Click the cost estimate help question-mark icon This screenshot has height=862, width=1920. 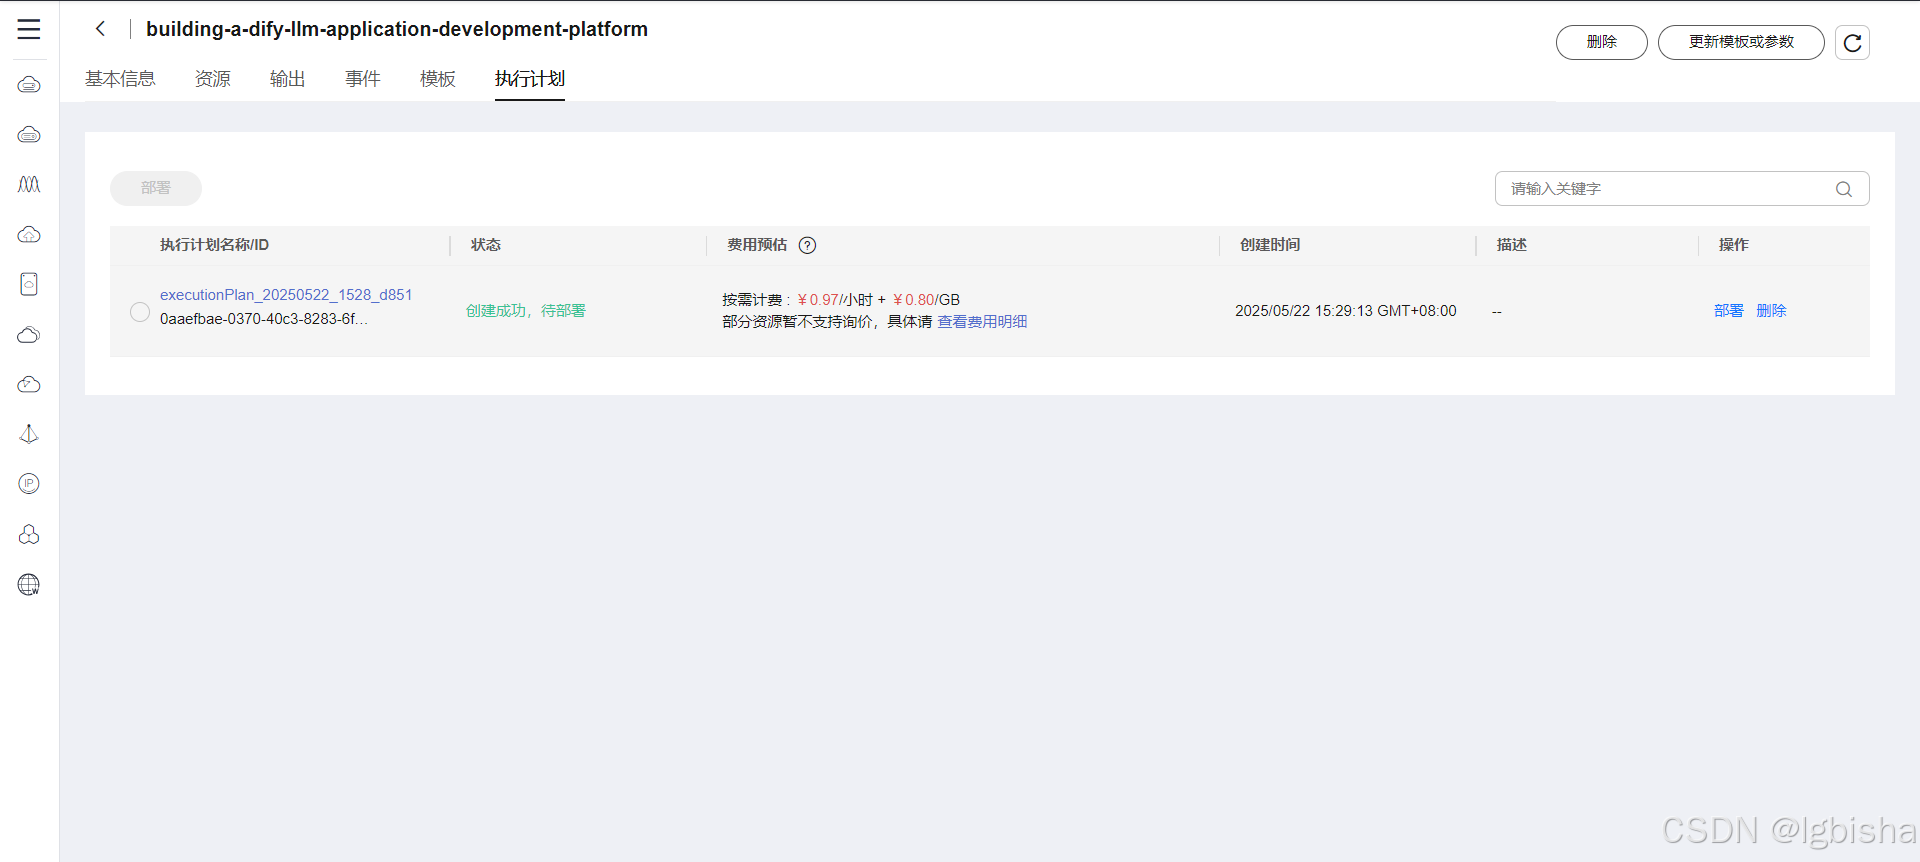point(807,245)
